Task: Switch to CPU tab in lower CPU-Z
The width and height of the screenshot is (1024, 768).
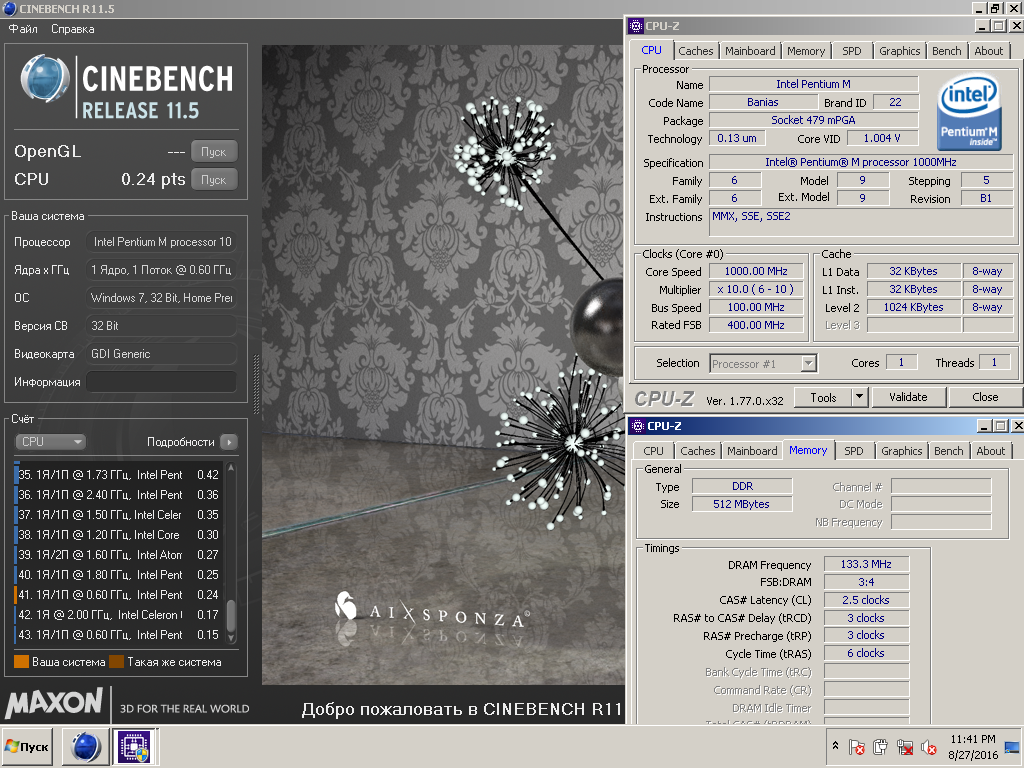Action: point(653,451)
